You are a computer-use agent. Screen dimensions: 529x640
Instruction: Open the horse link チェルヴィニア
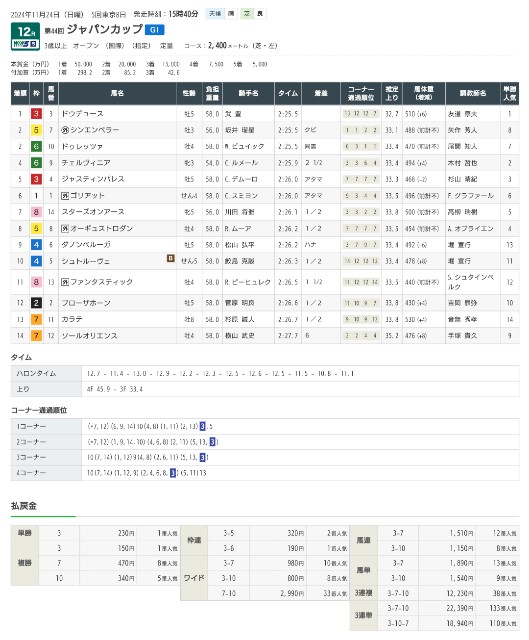86,163
